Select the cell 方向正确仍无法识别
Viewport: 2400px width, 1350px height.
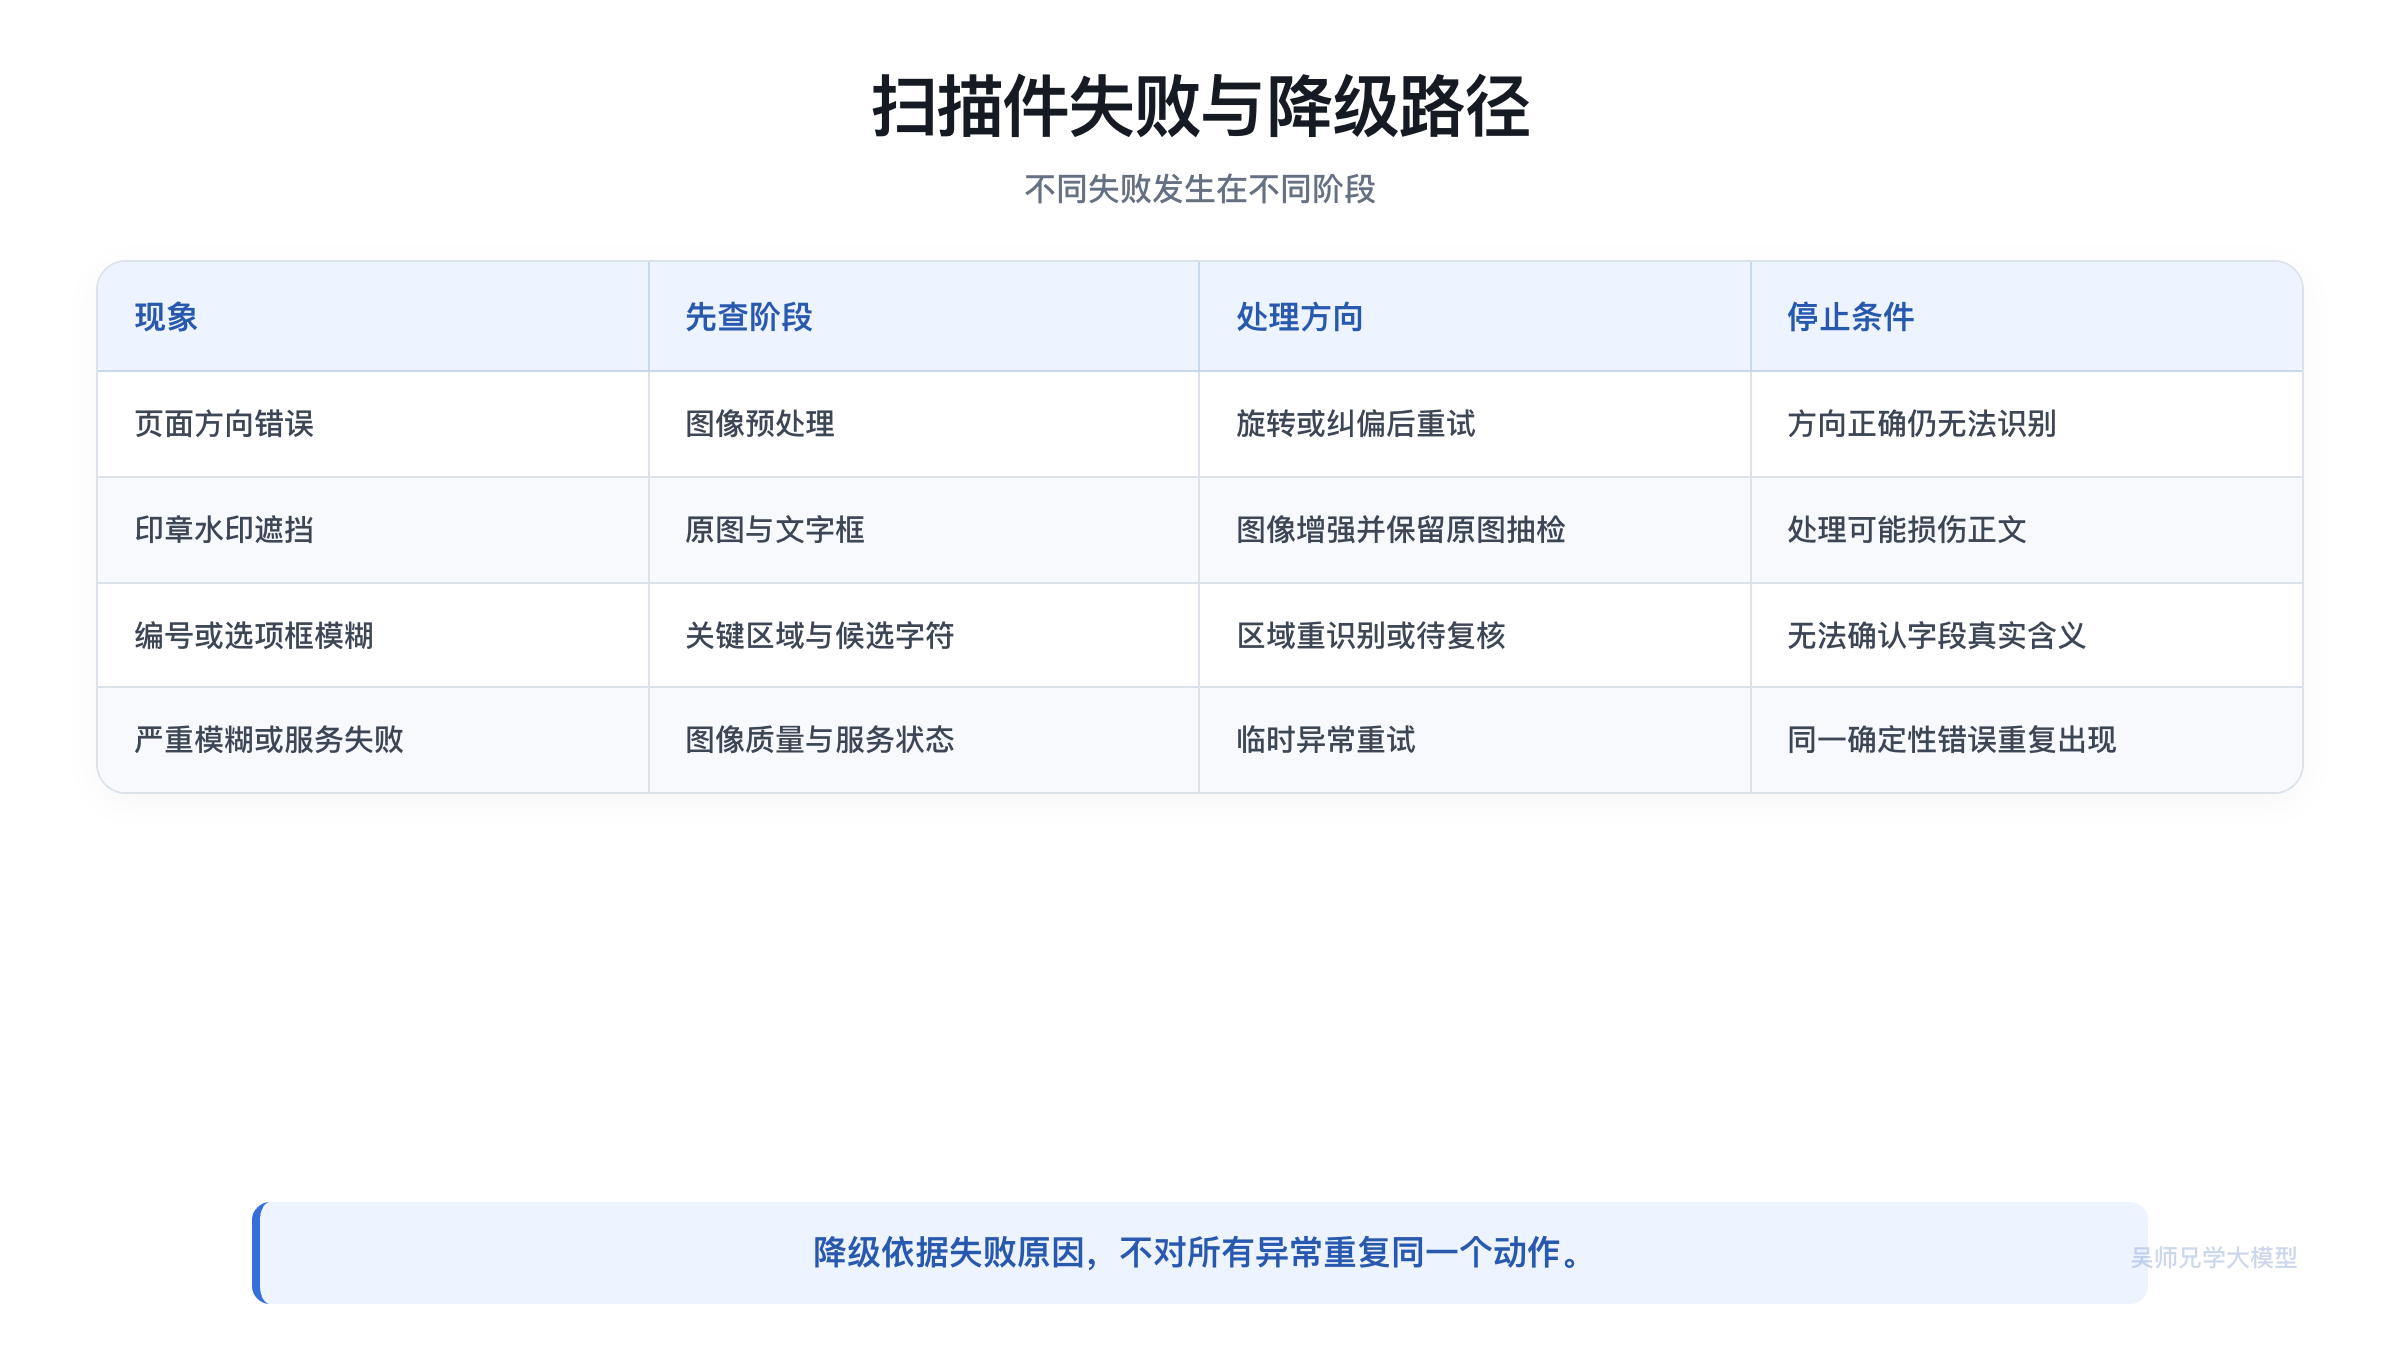coord(2027,424)
